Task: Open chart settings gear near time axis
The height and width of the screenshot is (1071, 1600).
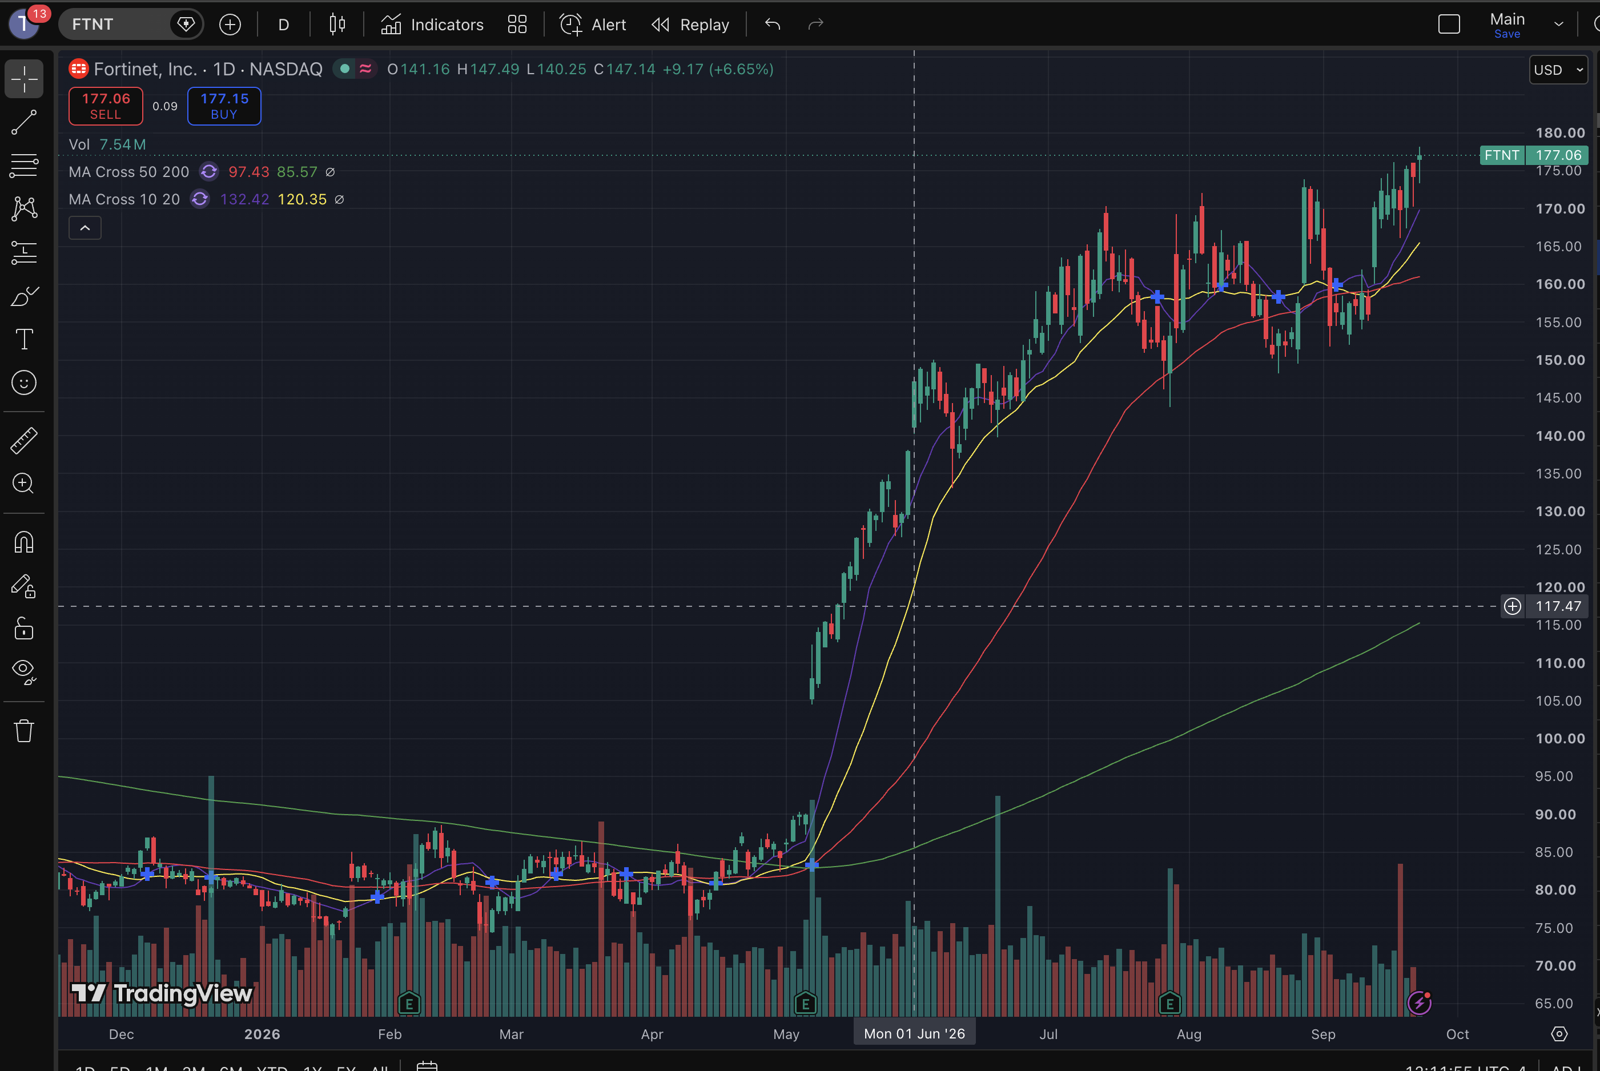Action: point(1559,1034)
